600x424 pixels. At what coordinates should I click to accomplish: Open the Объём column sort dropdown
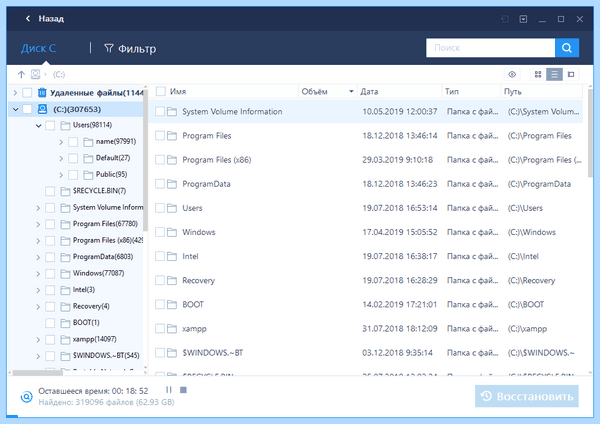point(351,91)
